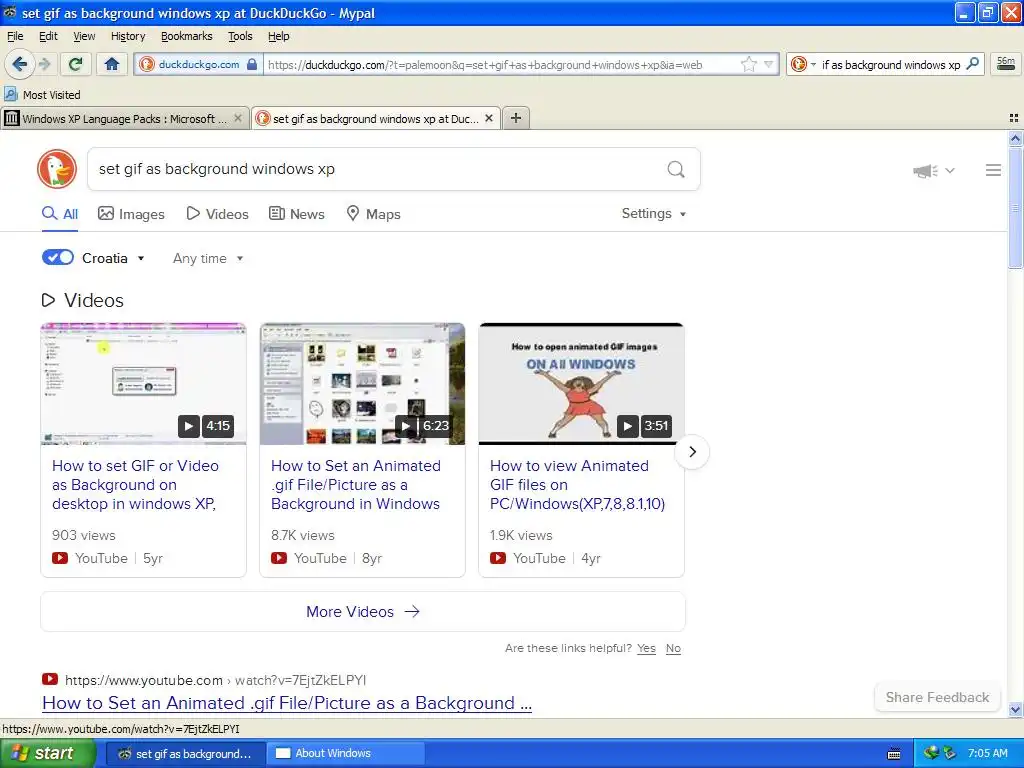This screenshot has width=1024, height=768.
Task: Open the URL history dropdown arrow
Action: [x=769, y=64]
